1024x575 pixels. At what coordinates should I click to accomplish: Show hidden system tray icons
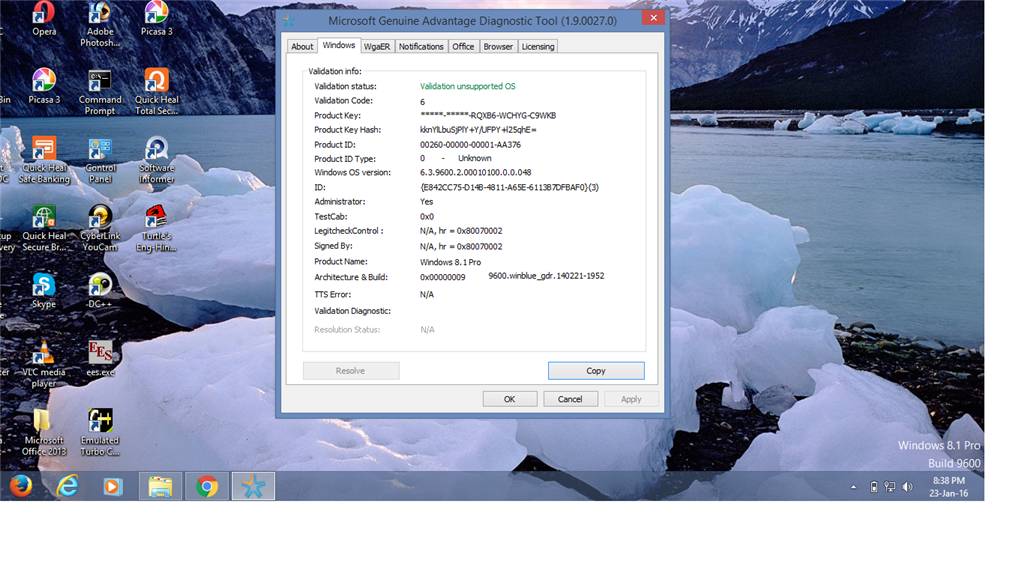853,487
